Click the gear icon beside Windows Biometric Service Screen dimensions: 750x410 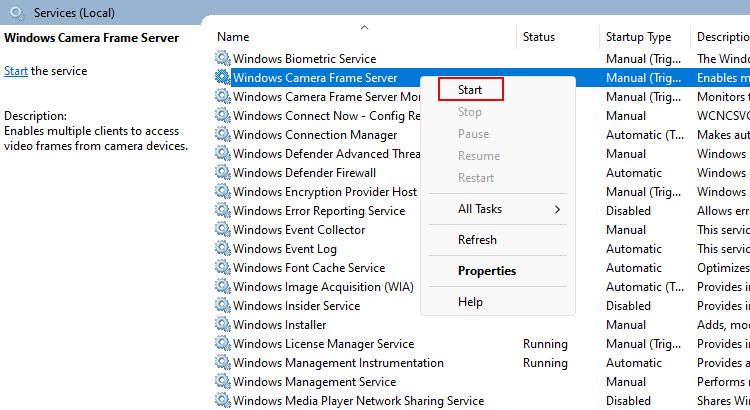click(222, 59)
